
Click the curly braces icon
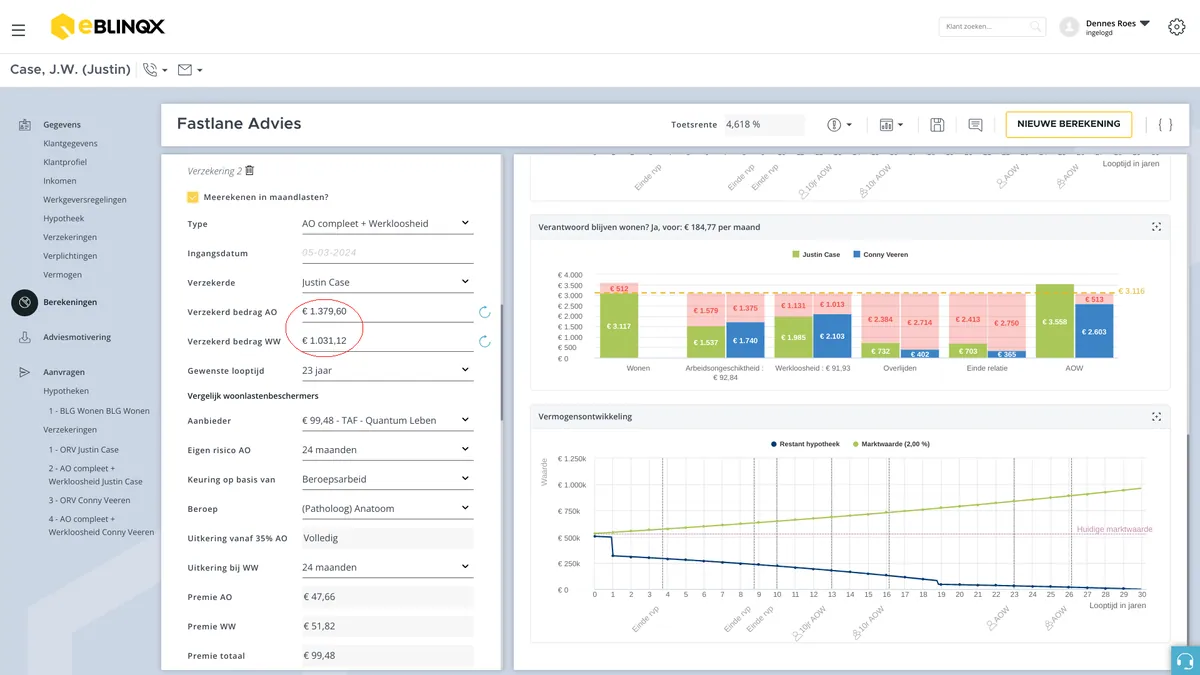point(1165,125)
